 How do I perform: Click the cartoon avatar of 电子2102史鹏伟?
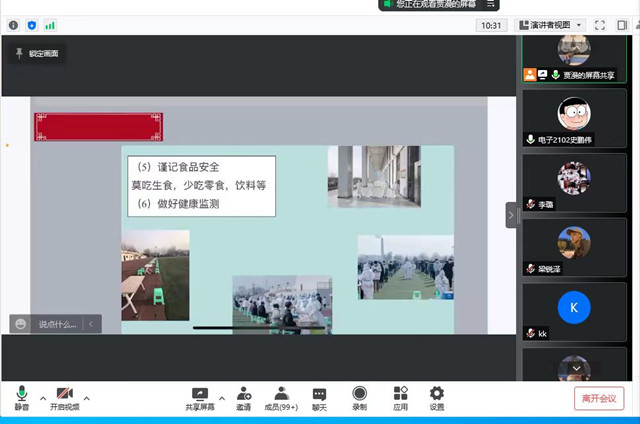pyautogui.click(x=574, y=113)
